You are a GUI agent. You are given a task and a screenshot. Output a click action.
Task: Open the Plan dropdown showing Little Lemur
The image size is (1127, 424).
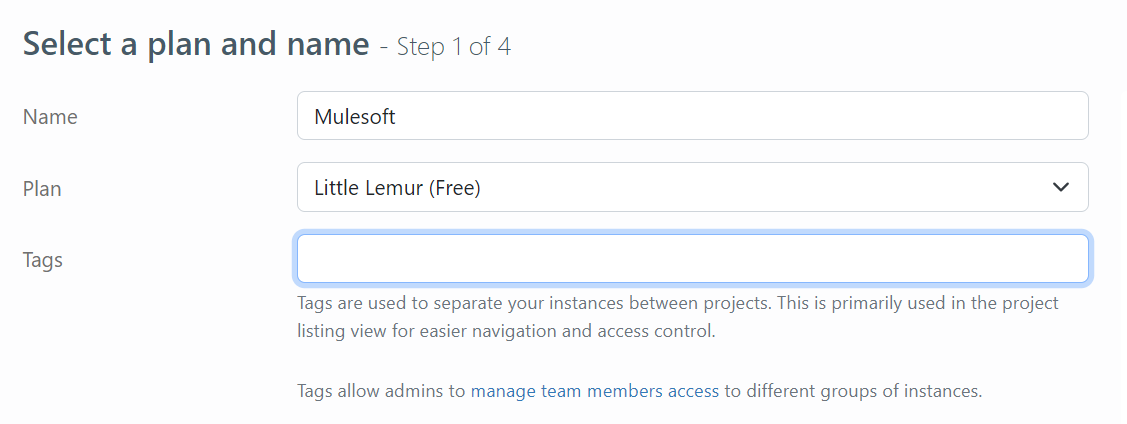(x=692, y=187)
